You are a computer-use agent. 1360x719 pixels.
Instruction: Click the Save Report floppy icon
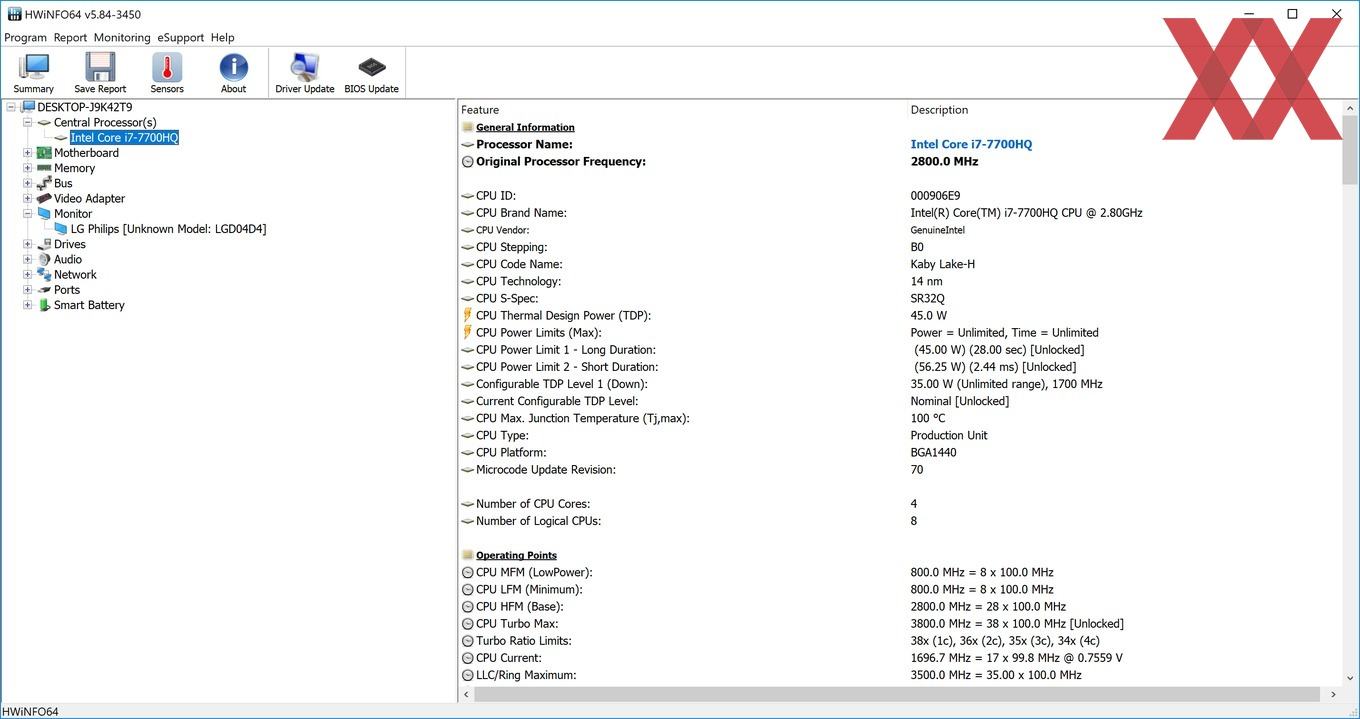pos(100,67)
